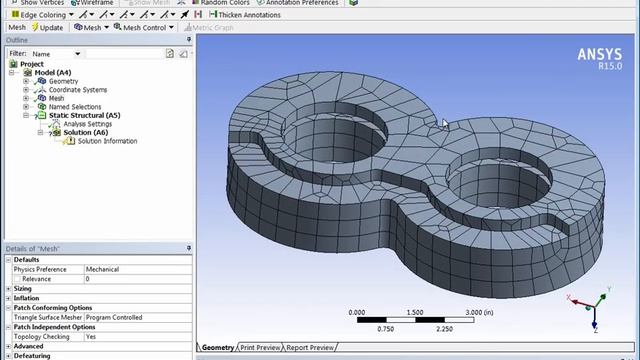The image size is (640, 360).
Task: Toggle Wireframe display
Action: (92, 2)
